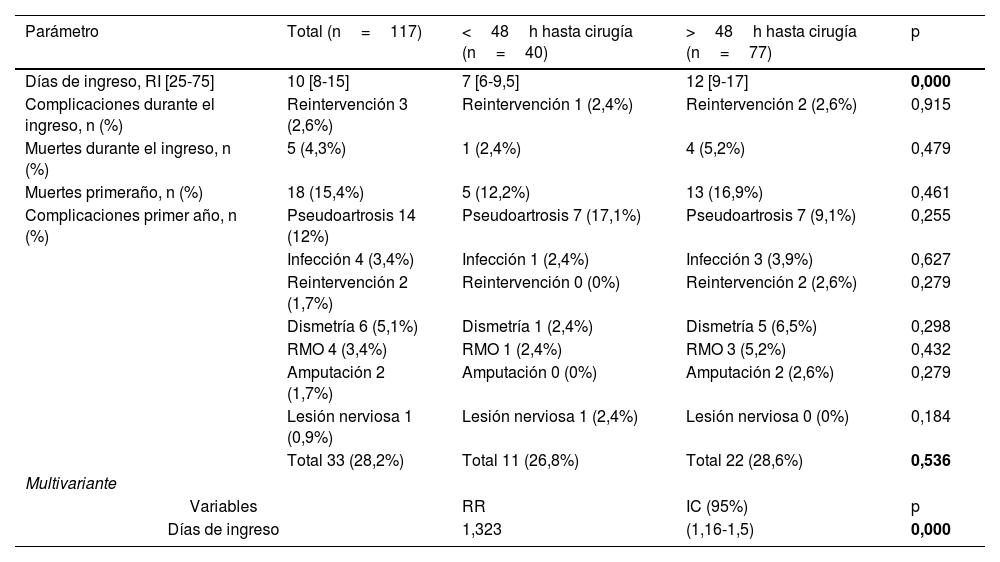Click the "Lesión nerviosa 1 (2,4%)" cell
Image resolution: width=1000 pixels, height=562 pixels.
click(x=549, y=416)
